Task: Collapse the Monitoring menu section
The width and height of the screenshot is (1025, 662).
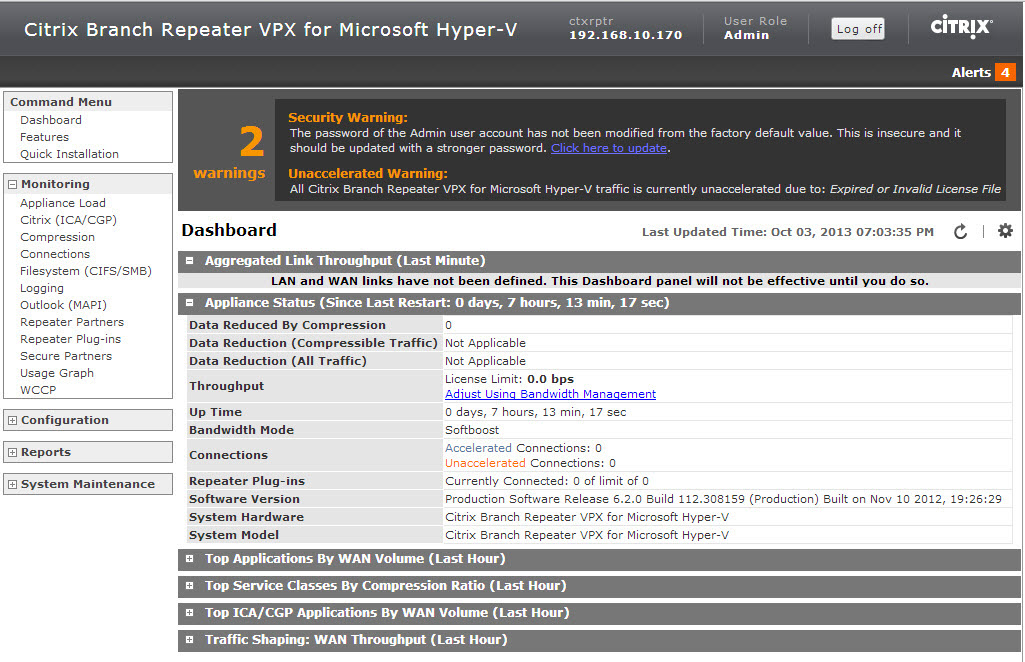Action: pos(12,184)
